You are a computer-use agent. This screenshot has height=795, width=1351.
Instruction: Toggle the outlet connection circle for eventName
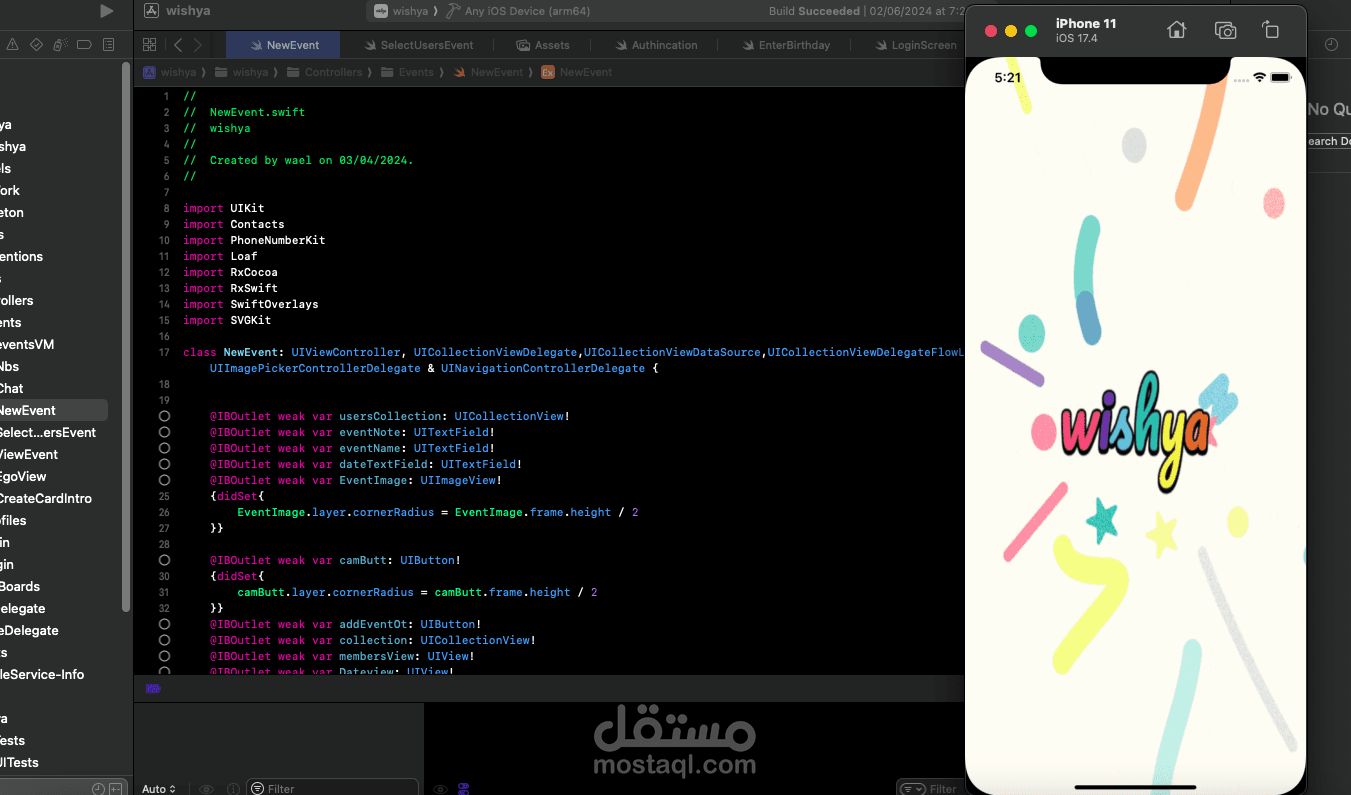[x=164, y=448]
